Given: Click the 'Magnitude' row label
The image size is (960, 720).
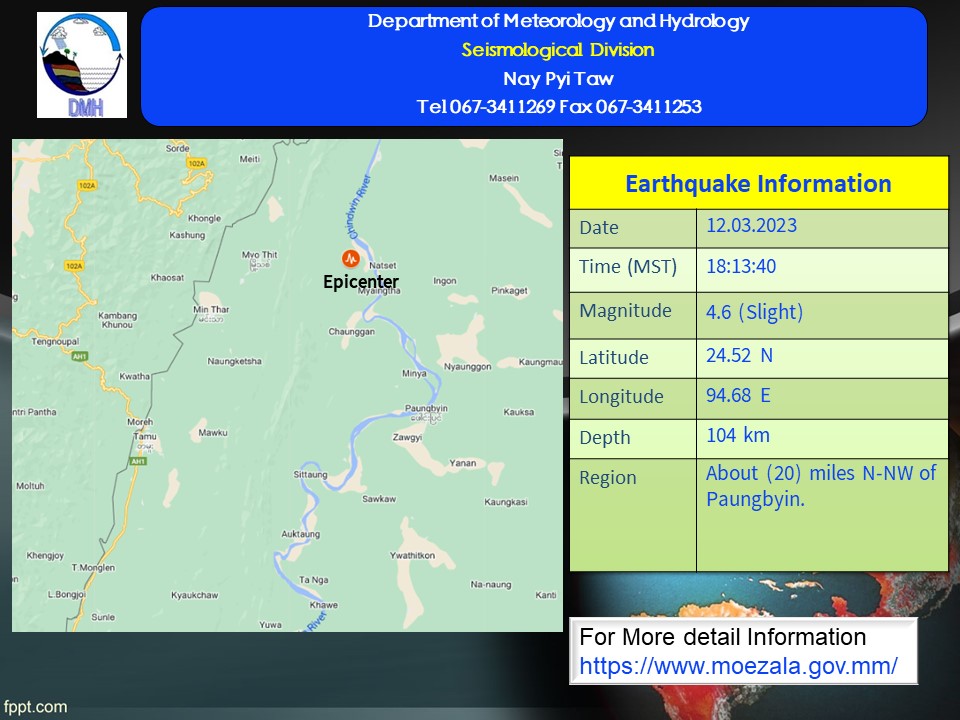Looking at the screenshot, I should (x=625, y=310).
